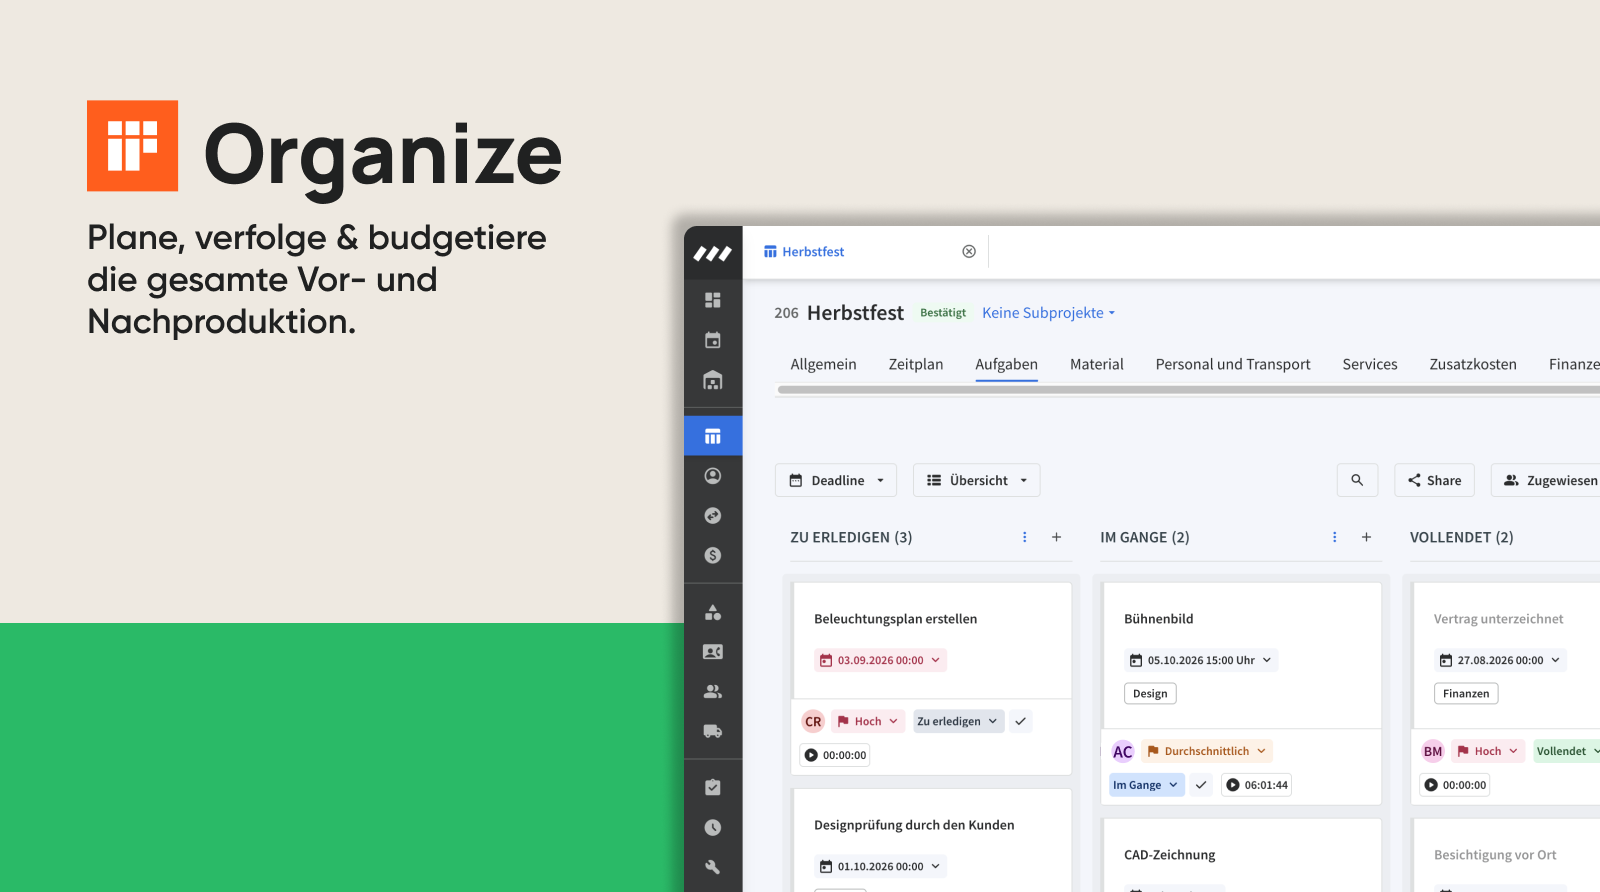1600x892 pixels.
Task: Open the warehouse icon in sidebar
Action: (x=713, y=380)
